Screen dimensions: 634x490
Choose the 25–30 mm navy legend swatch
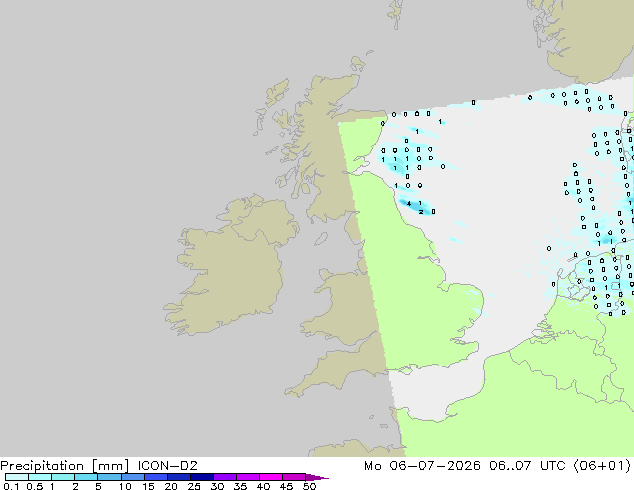201,477
